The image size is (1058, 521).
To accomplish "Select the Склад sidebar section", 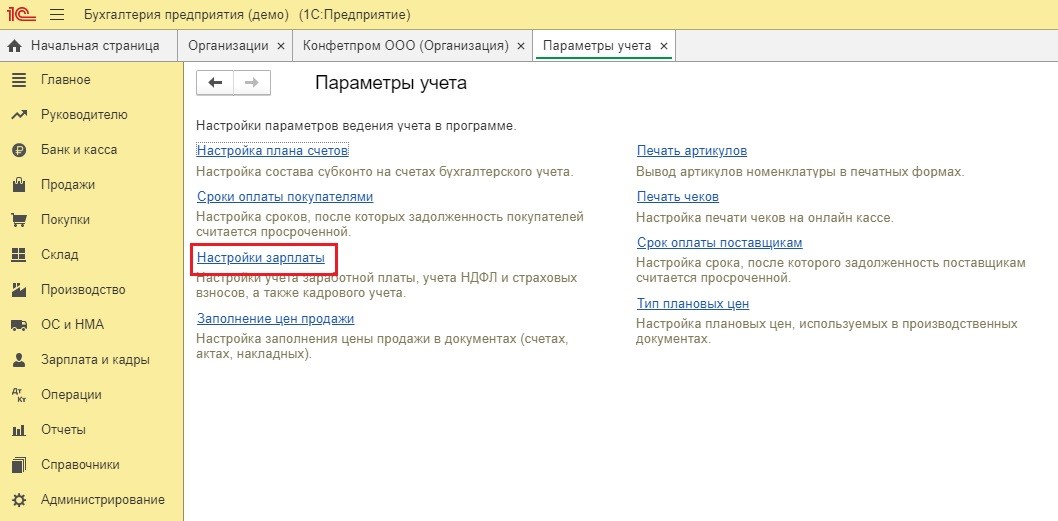I will click(x=59, y=255).
